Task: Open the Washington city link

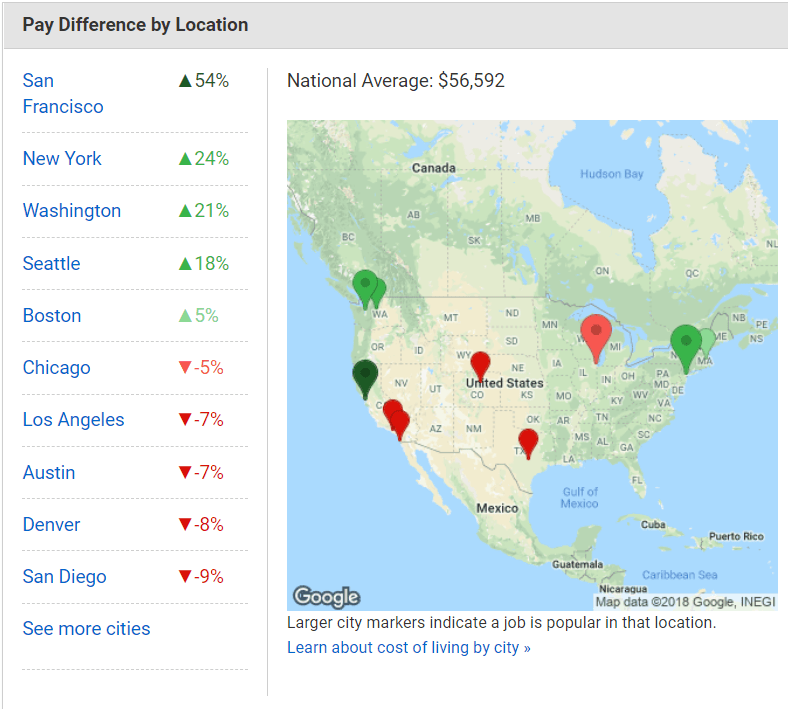Action: coord(72,211)
